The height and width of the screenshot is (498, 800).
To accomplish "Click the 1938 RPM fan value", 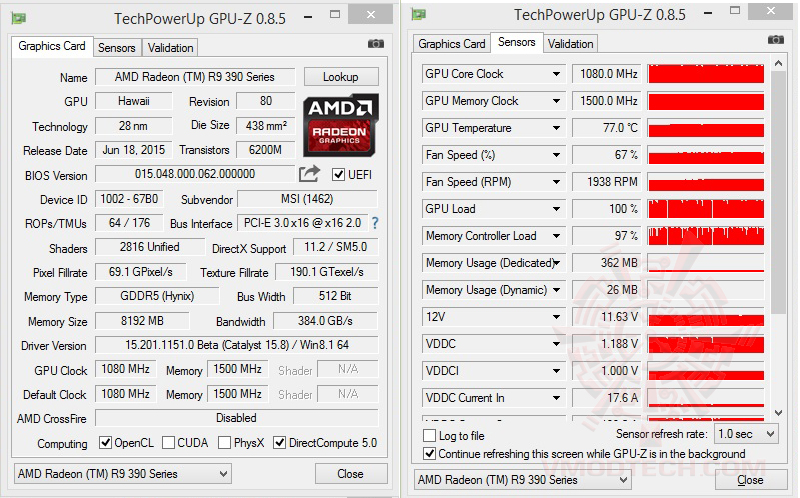I will click(x=607, y=182).
